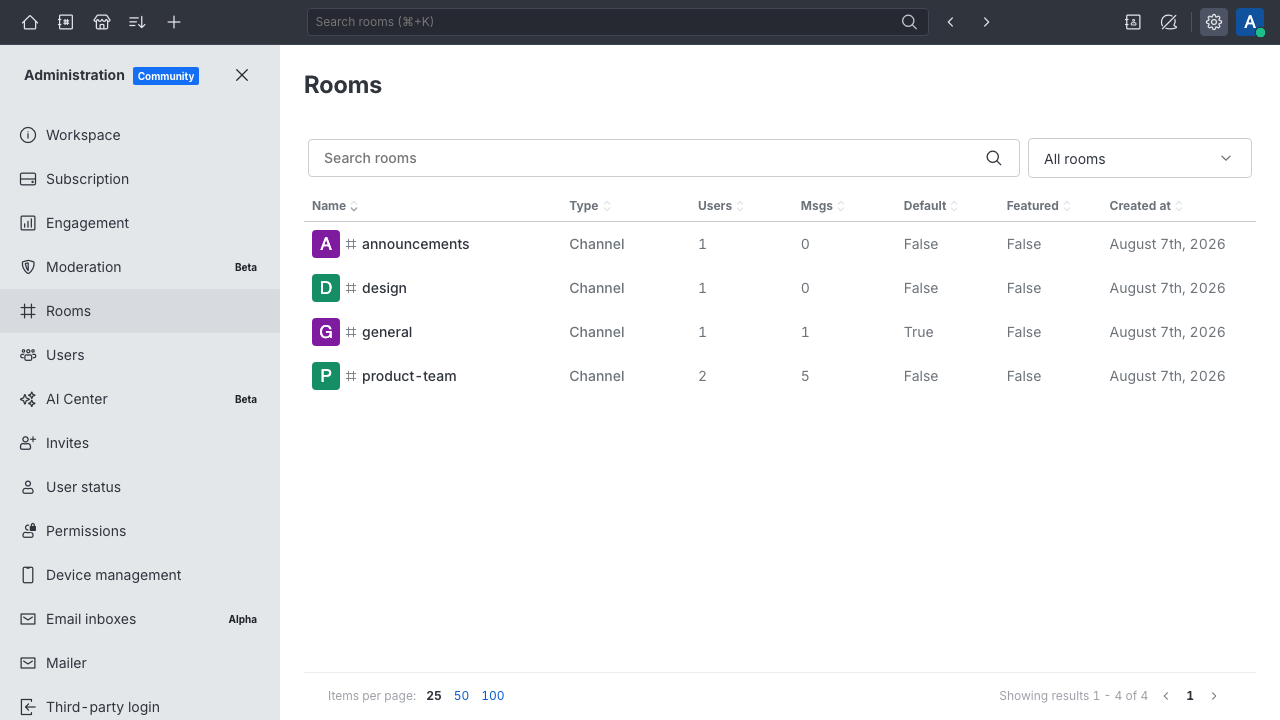Sort table by Created at column
1280x720 pixels.
click(x=1146, y=206)
